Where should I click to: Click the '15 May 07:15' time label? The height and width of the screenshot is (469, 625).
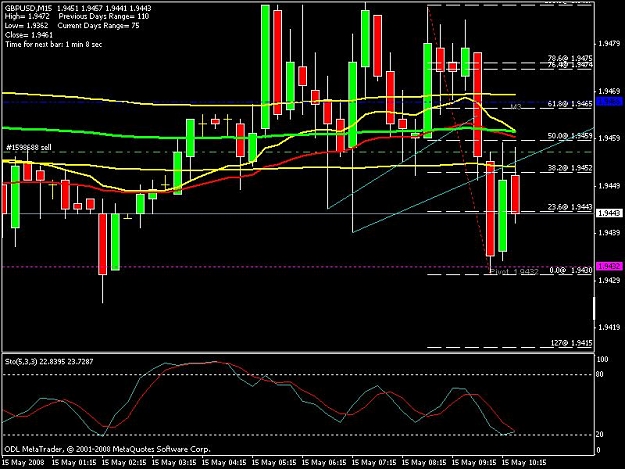[x=374, y=463]
